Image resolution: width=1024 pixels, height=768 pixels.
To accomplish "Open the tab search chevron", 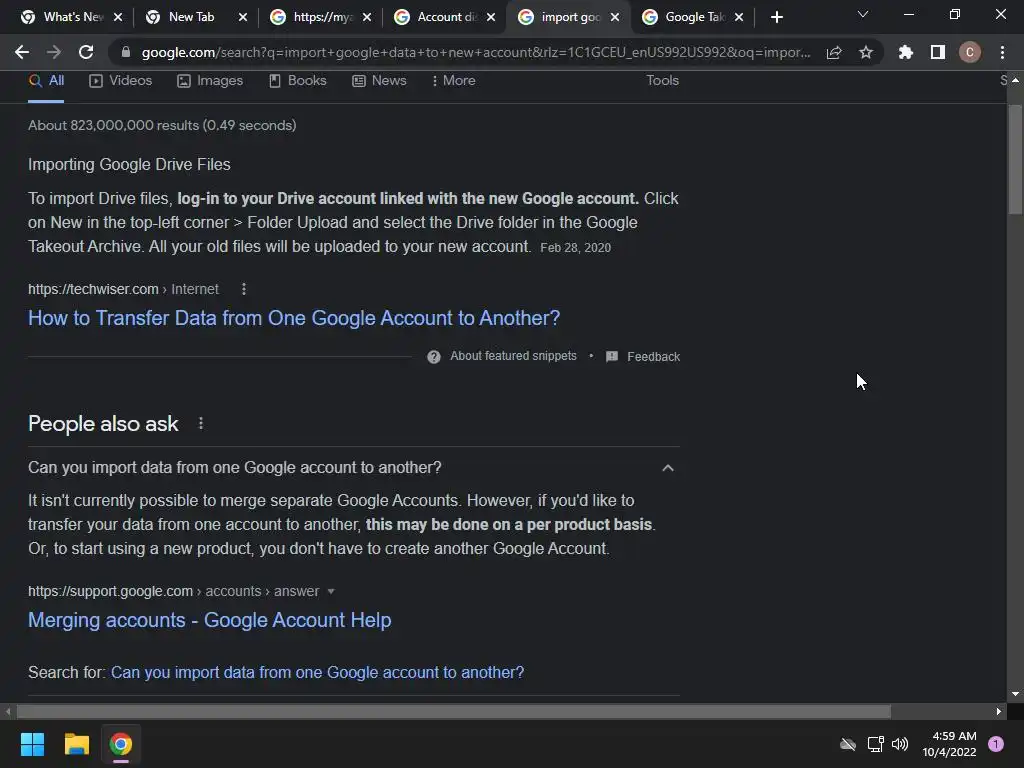I will pos(863,14).
